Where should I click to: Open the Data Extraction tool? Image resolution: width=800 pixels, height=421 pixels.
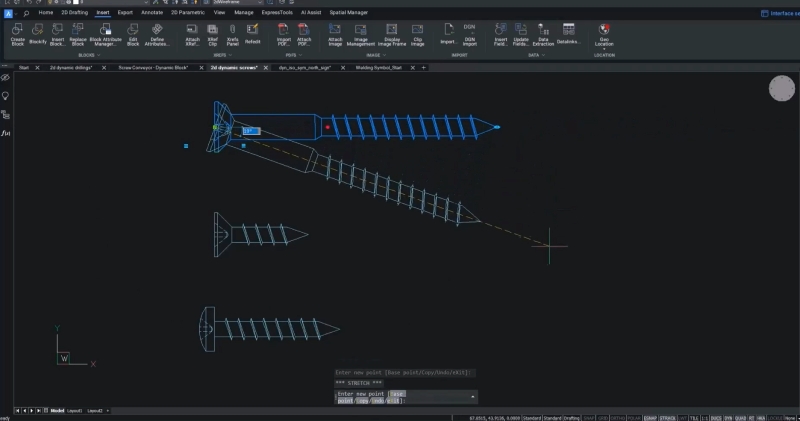tap(543, 35)
